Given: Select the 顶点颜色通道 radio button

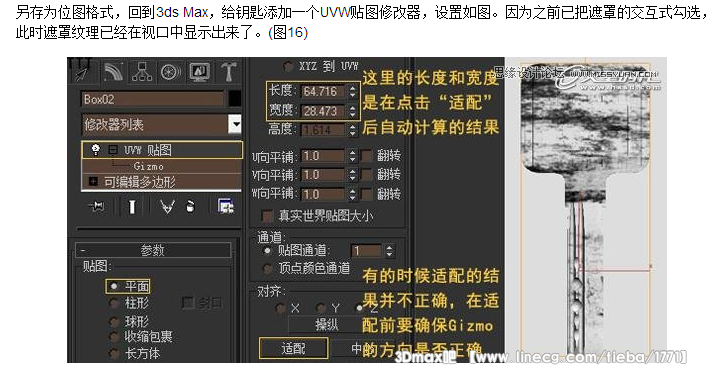Looking at the screenshot, I should click(268, 269).
